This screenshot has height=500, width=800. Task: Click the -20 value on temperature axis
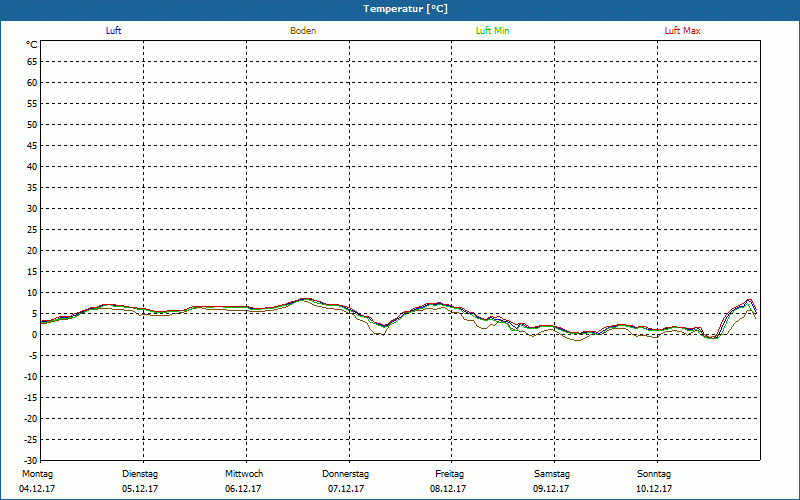coord(31,418)
